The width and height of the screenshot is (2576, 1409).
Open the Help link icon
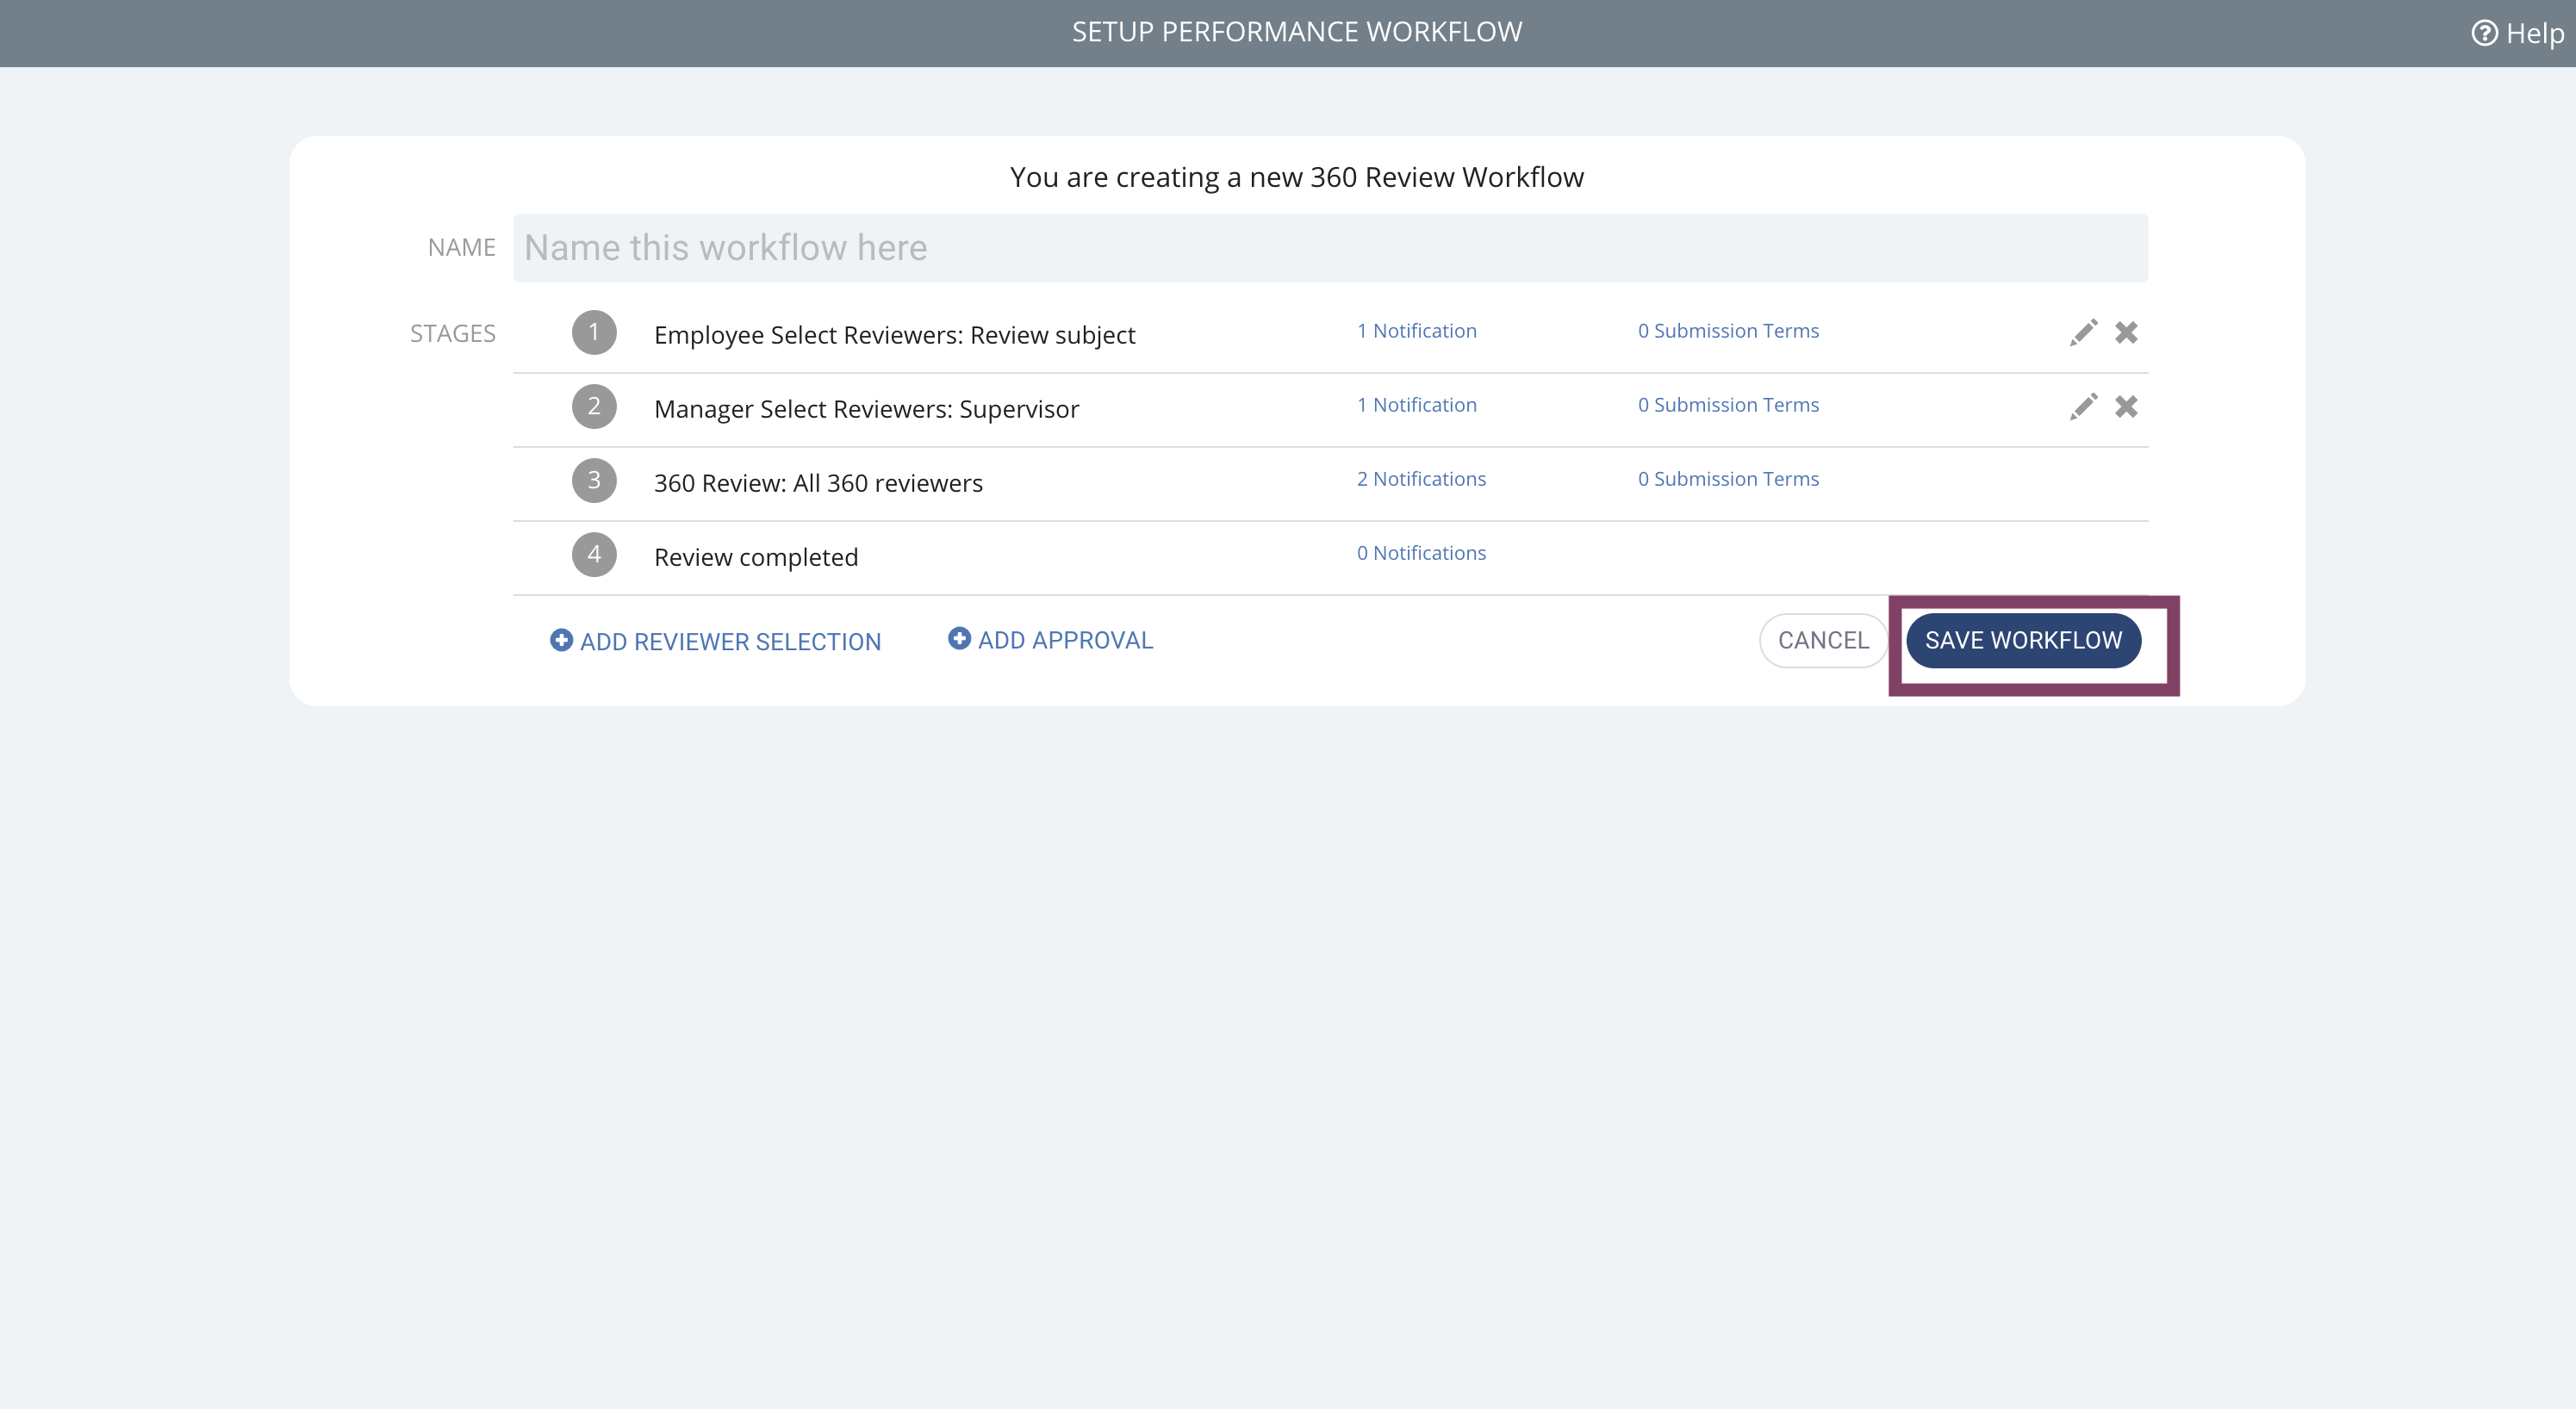point(2484,33)
